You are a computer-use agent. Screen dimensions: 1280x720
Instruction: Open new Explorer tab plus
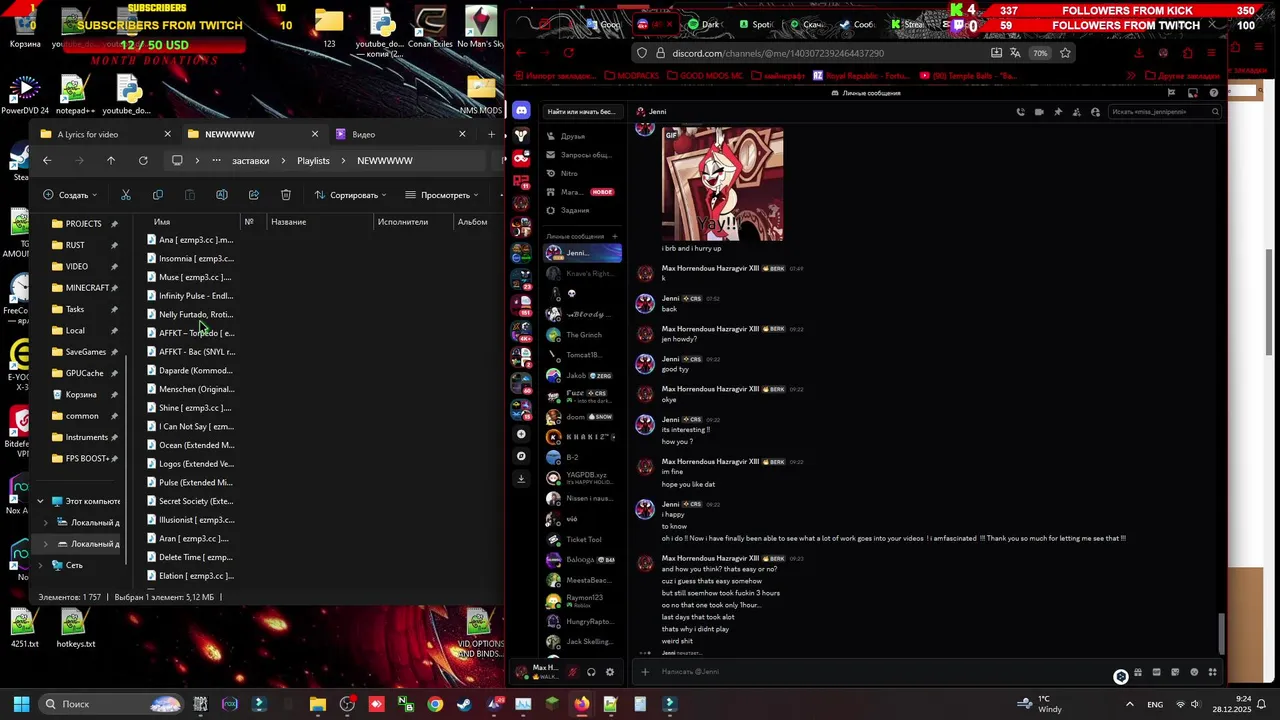pos(491,134)
